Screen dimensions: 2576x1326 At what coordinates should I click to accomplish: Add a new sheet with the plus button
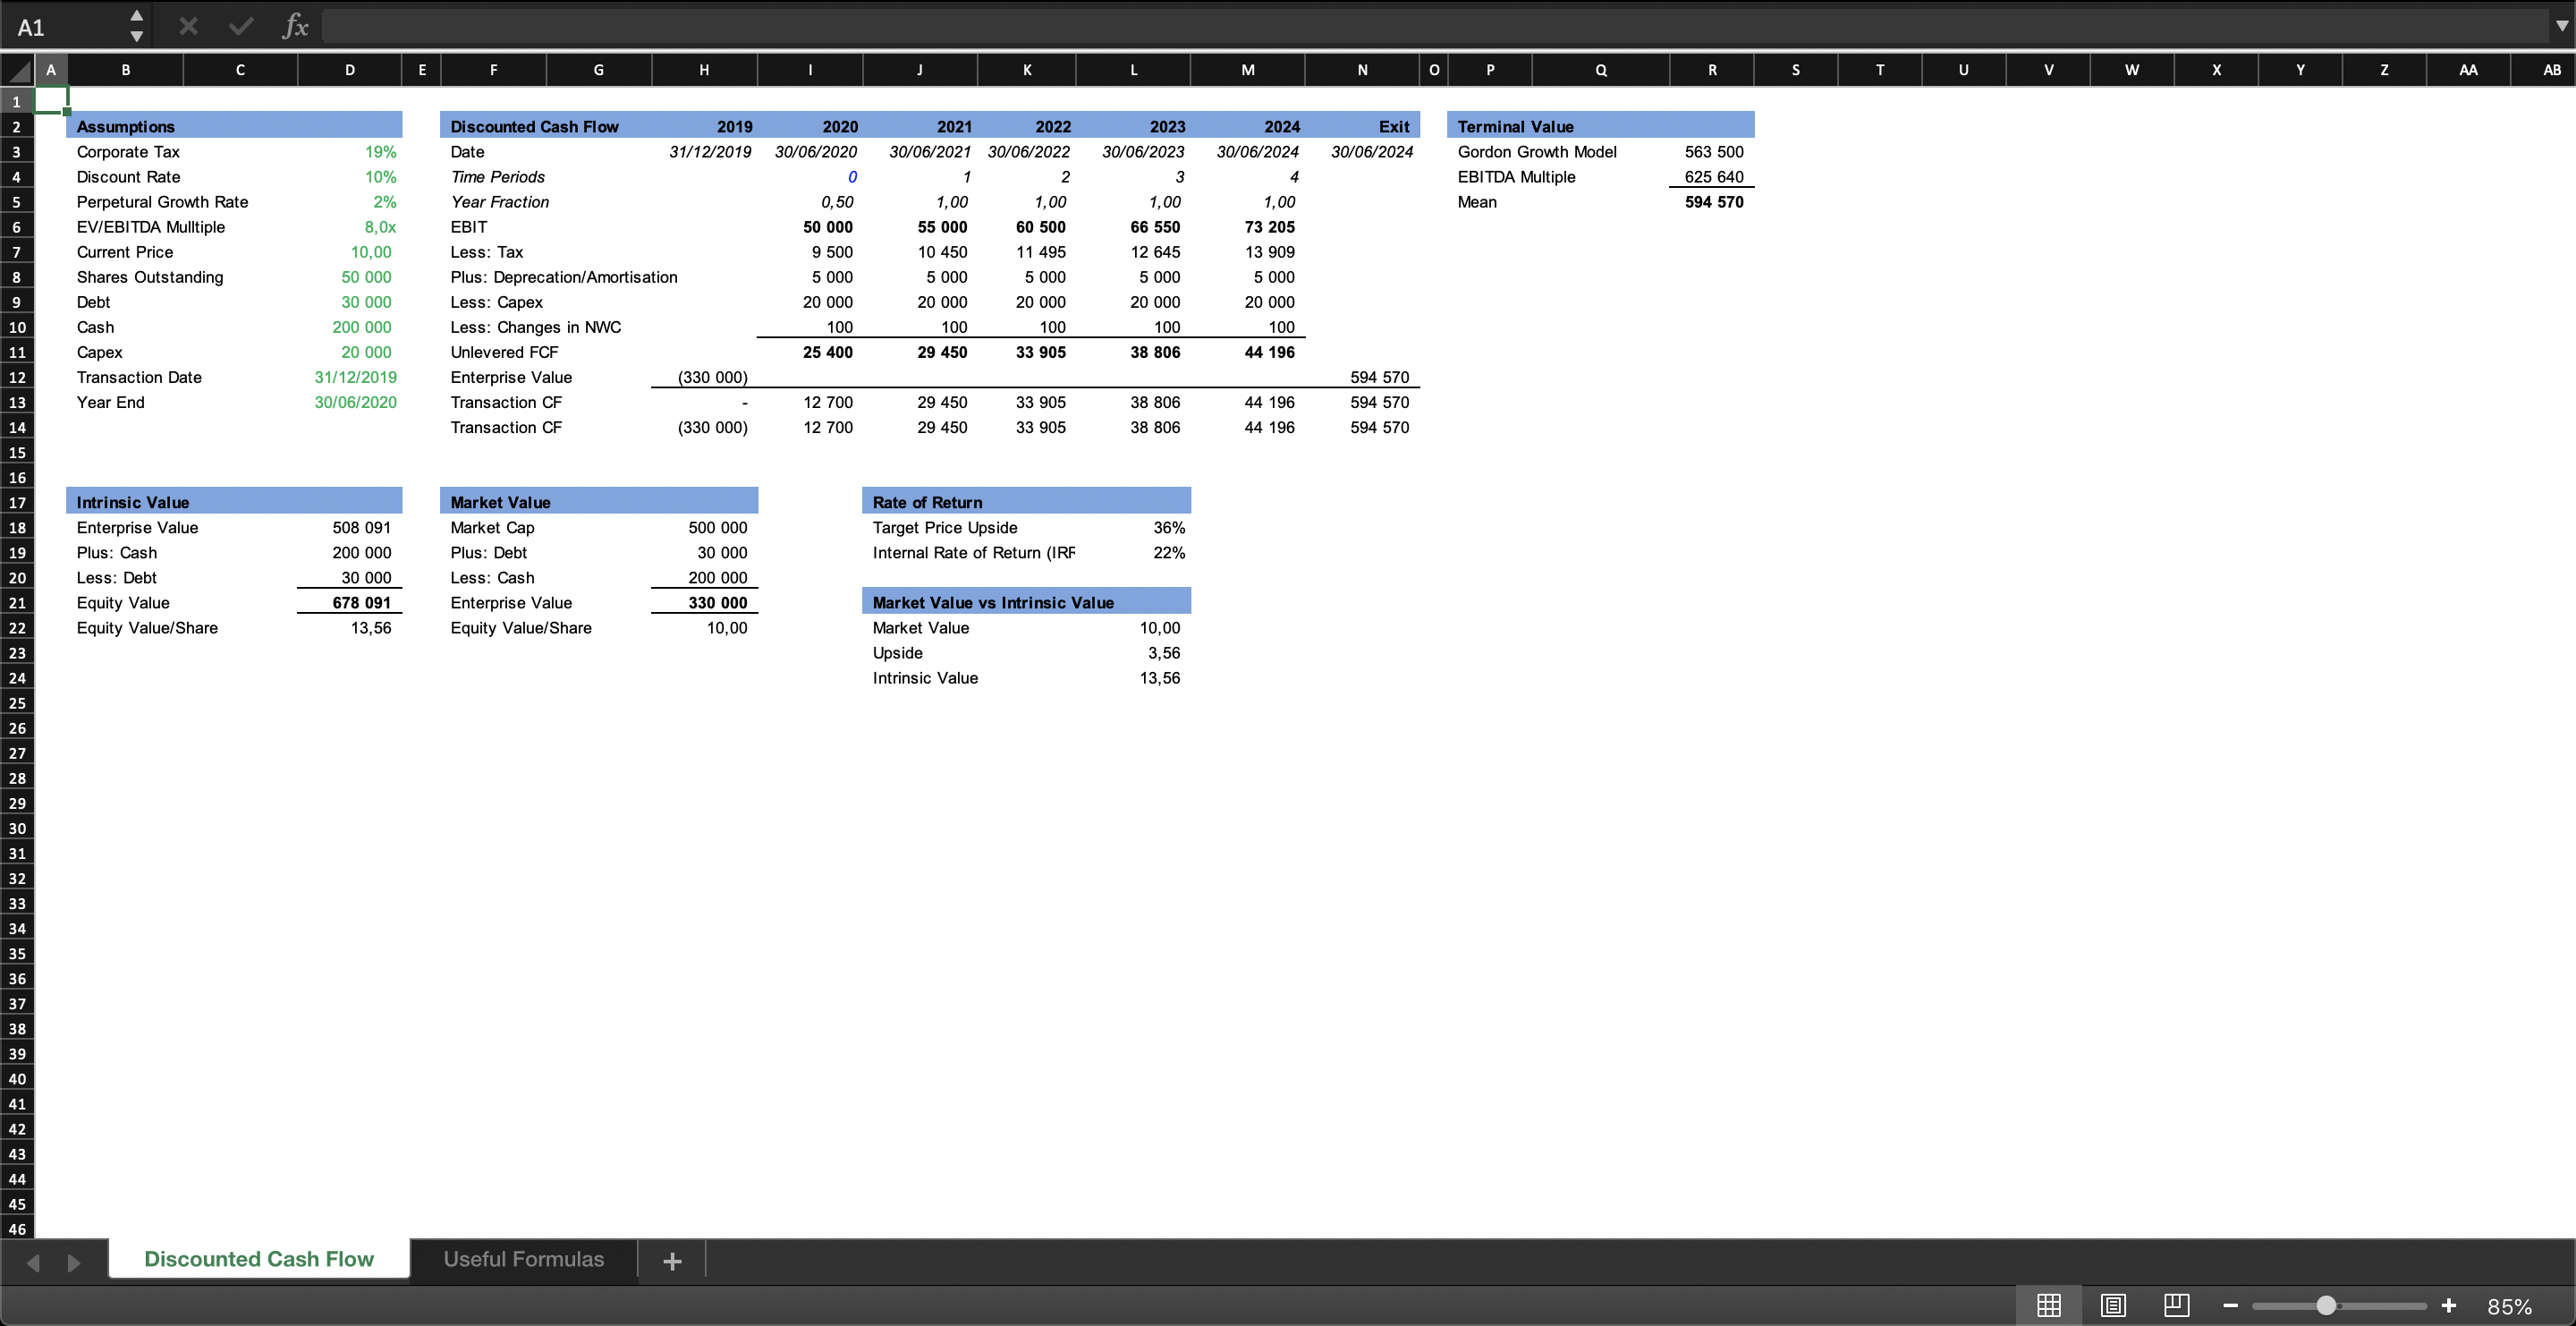pos(671,1261)
